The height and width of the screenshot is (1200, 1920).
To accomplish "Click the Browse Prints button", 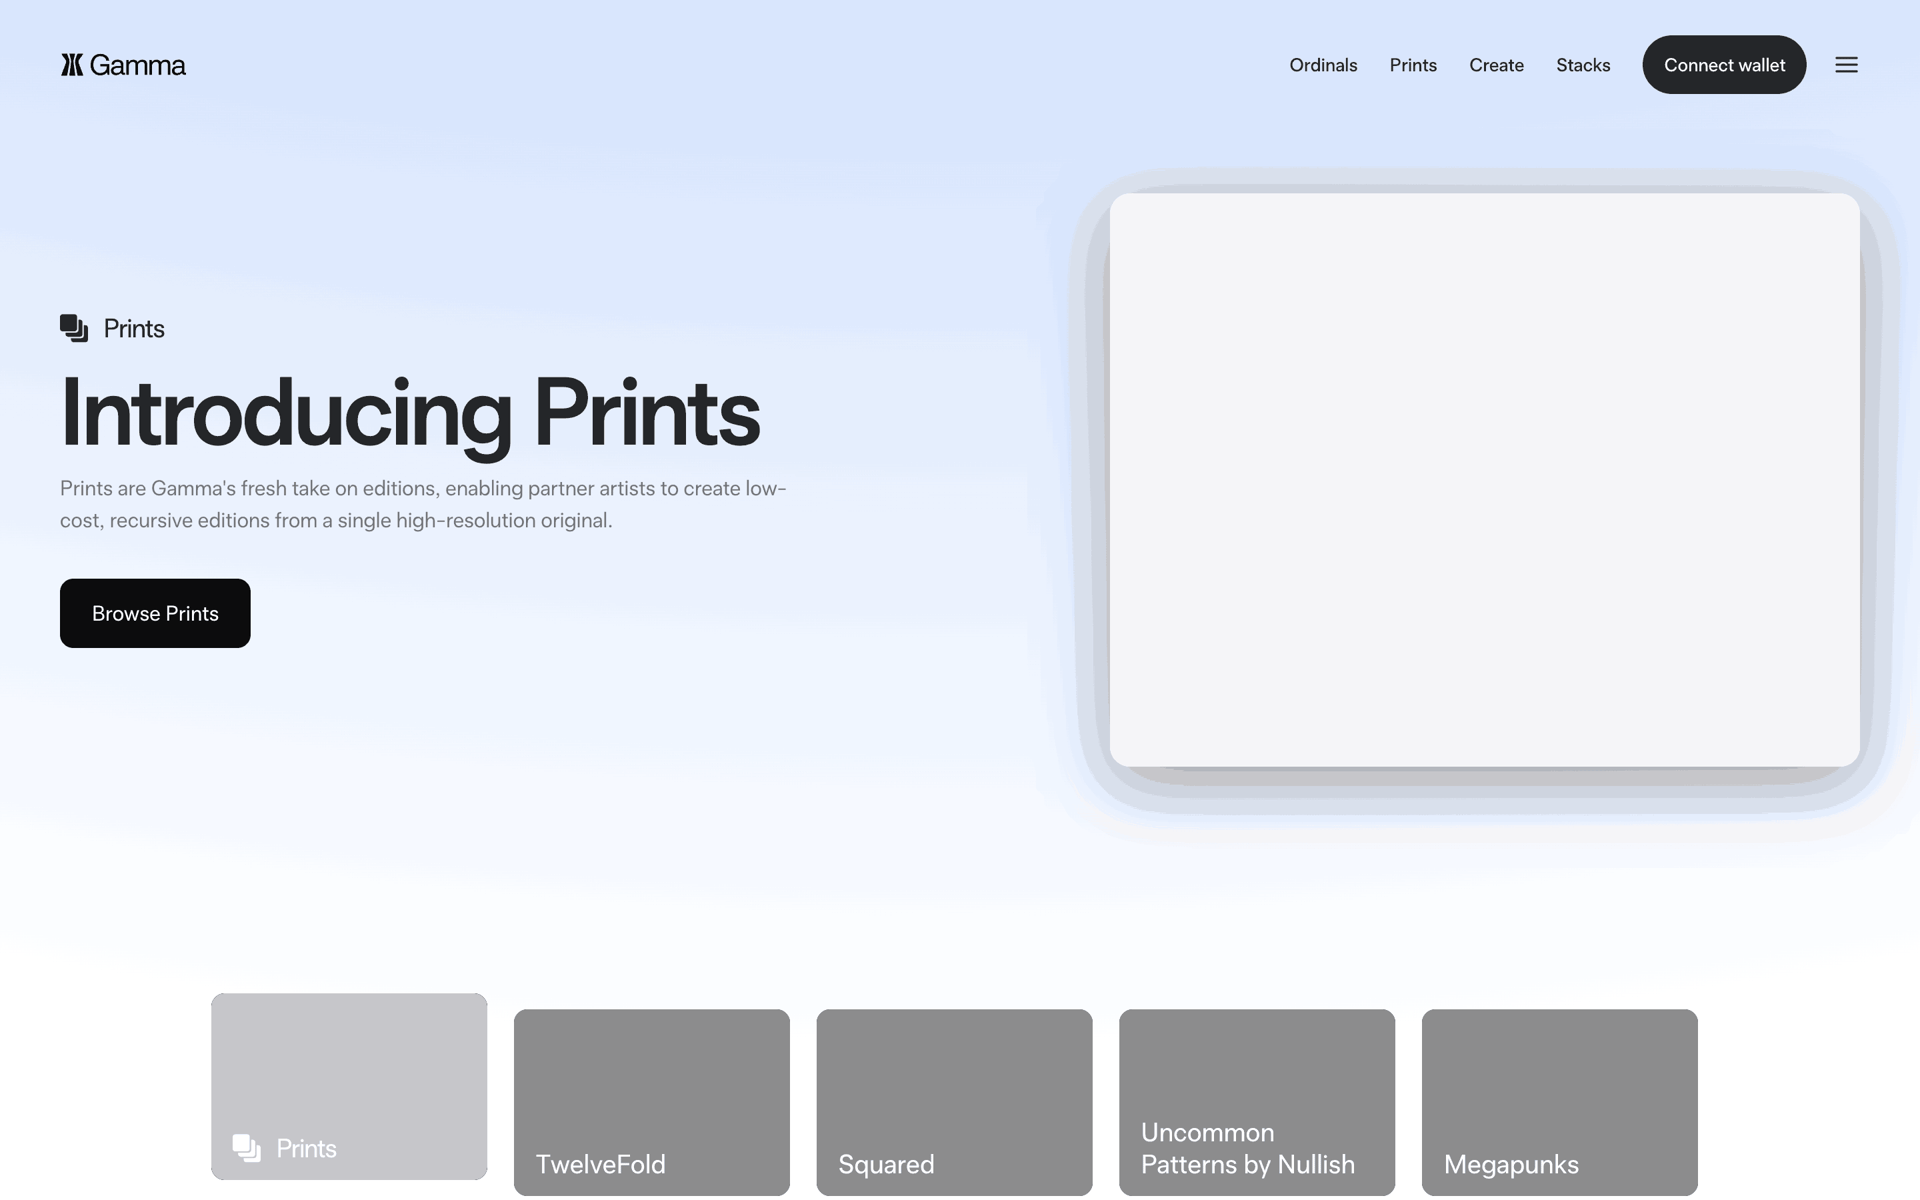I will (155, 613).
